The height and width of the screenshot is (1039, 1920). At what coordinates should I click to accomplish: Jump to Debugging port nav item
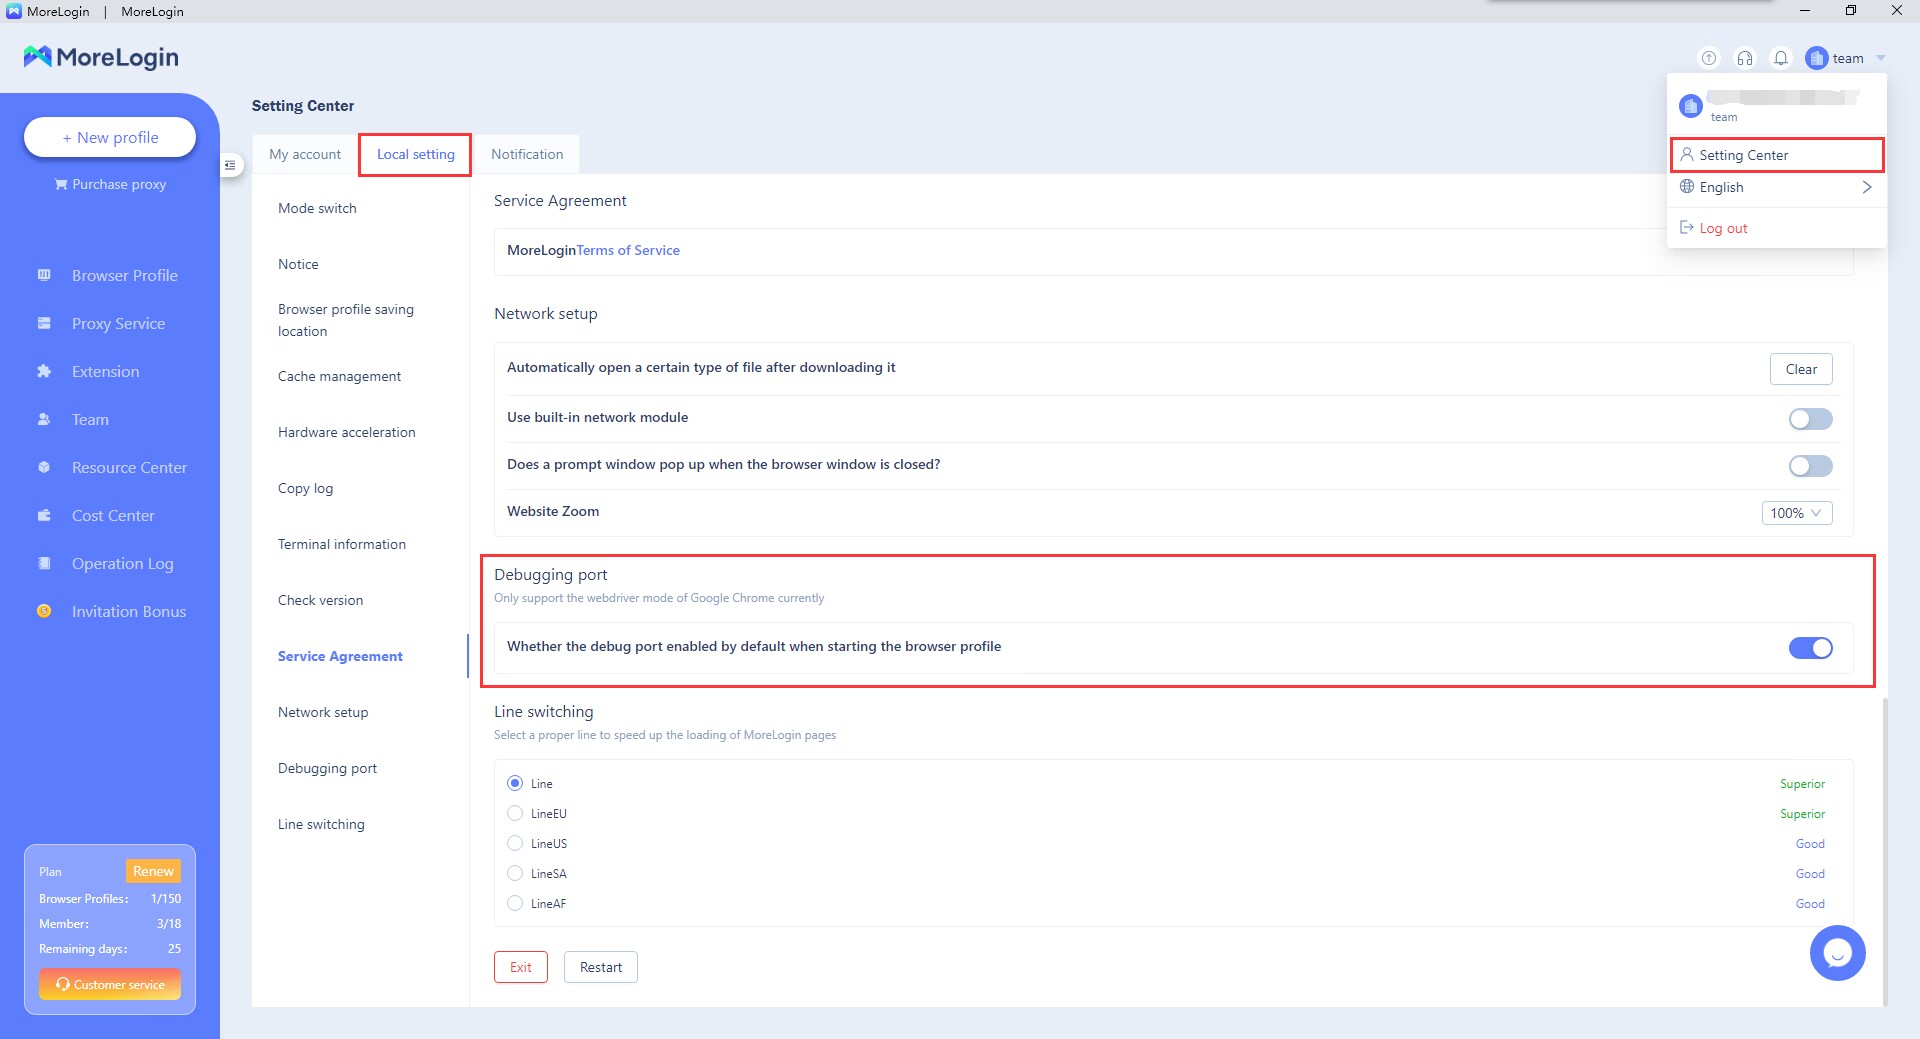pyautogui.click(x=327, y=768)
